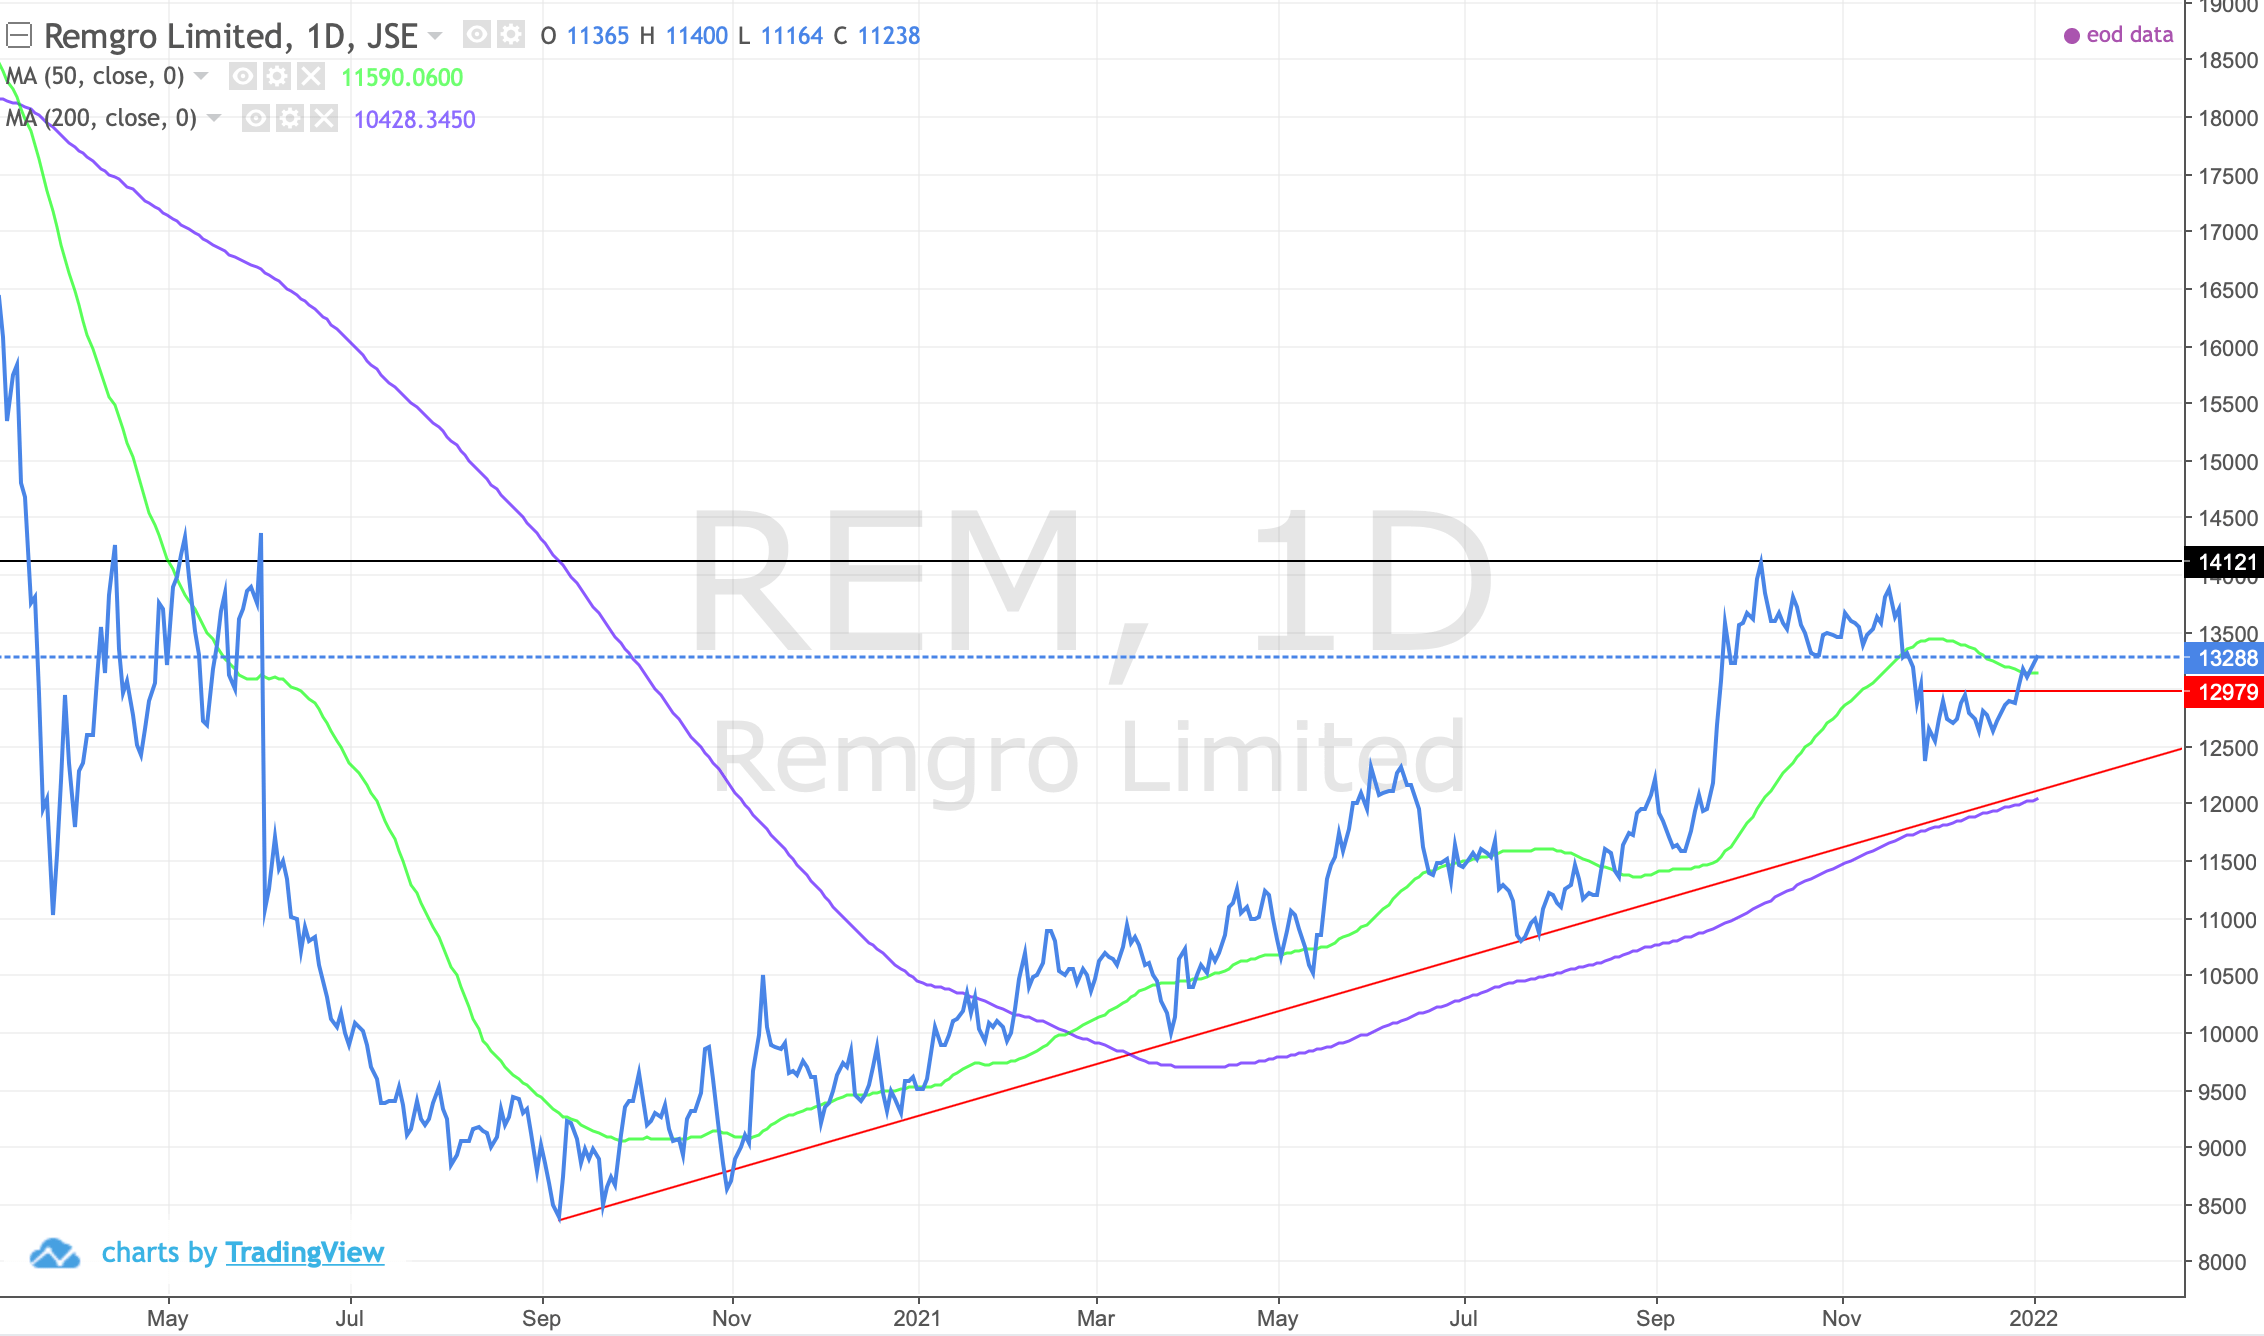Click the 16000 price axis label

2228,348
